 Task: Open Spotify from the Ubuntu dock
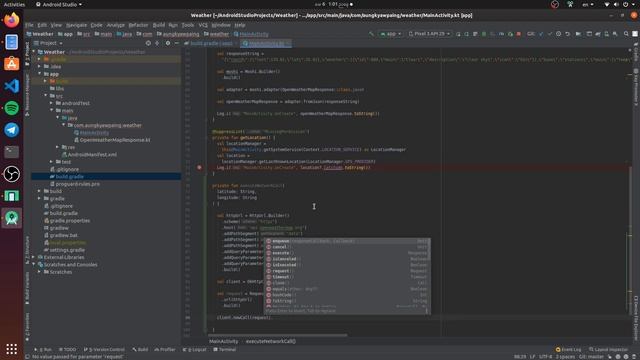pos(11,108)
